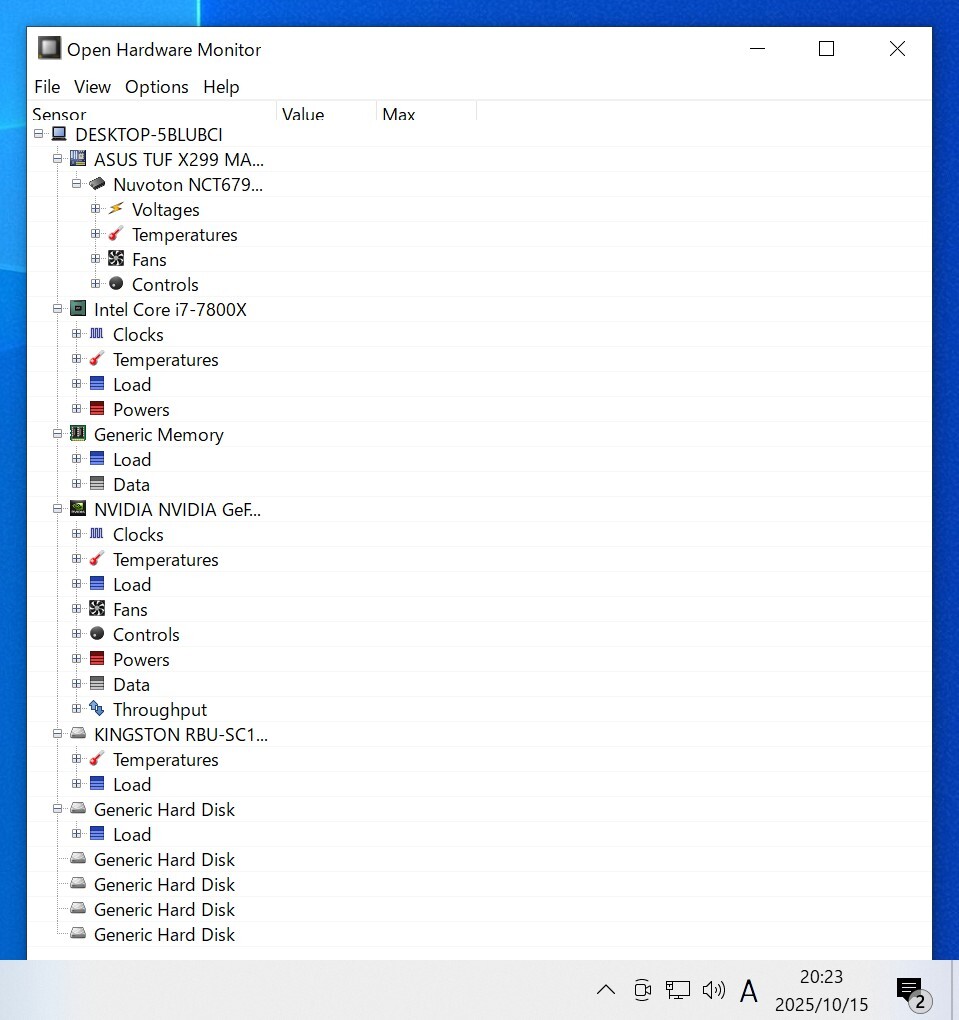
Task: Click the chip icon beside Nuvoton NCT679
Action: [97, 184]
